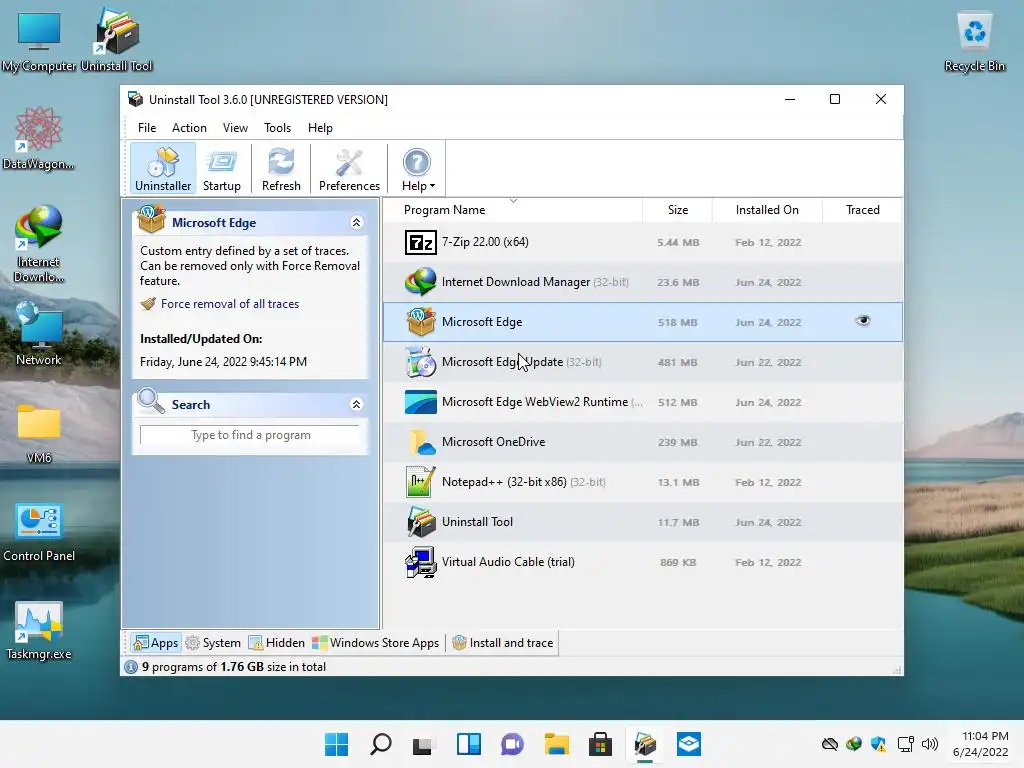
Task: Click the Uninstall Tool title bar icon
Action: tap(135, 99)
